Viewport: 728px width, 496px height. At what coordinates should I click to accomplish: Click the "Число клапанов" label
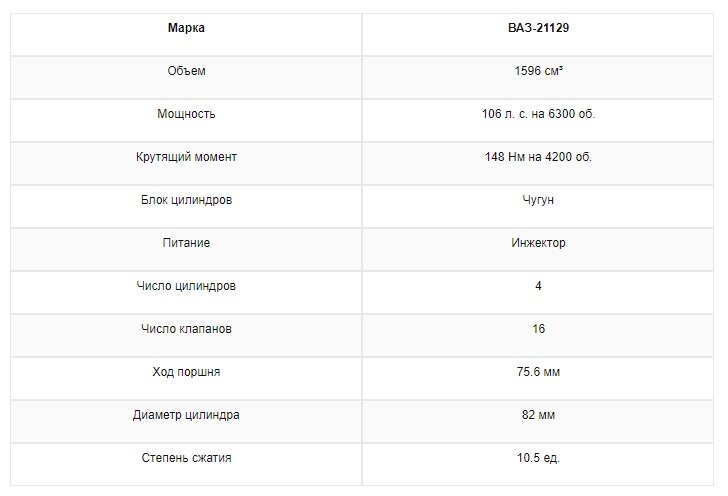point(186,329)
